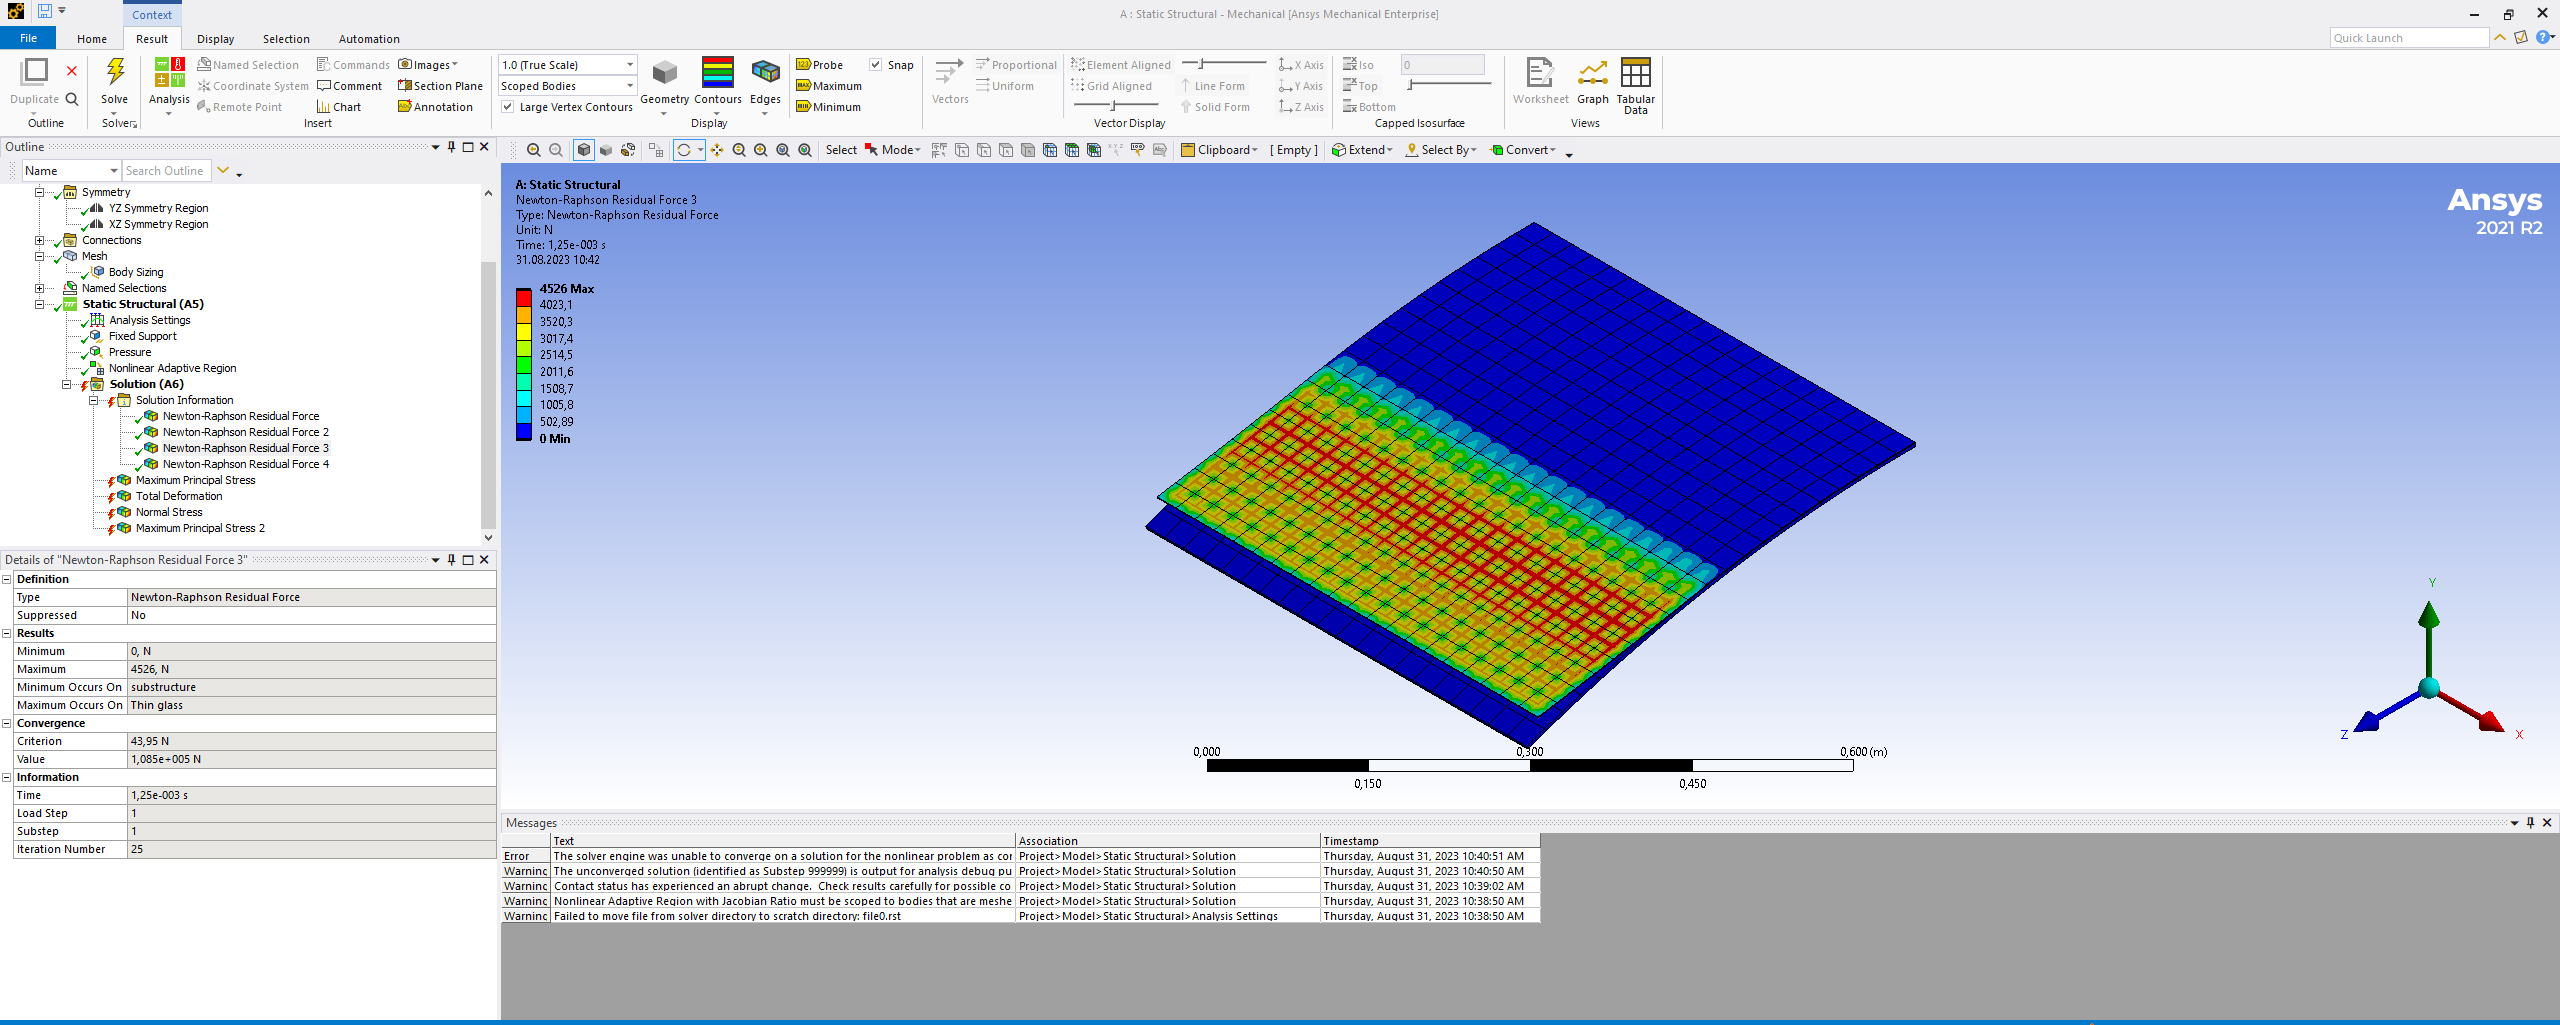
Task: Toggle the Snap checkbox
Action: coord(876,65)
